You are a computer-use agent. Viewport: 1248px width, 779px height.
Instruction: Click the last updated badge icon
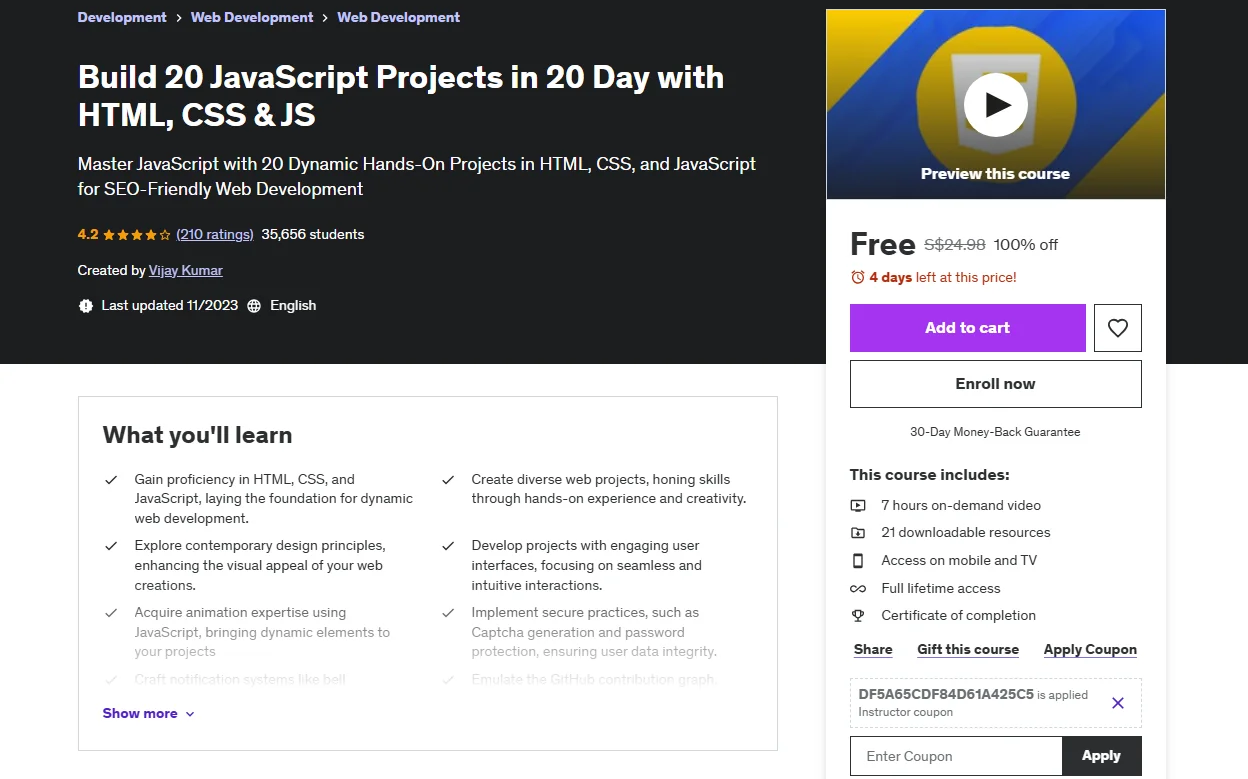click(x=86, y=306)
